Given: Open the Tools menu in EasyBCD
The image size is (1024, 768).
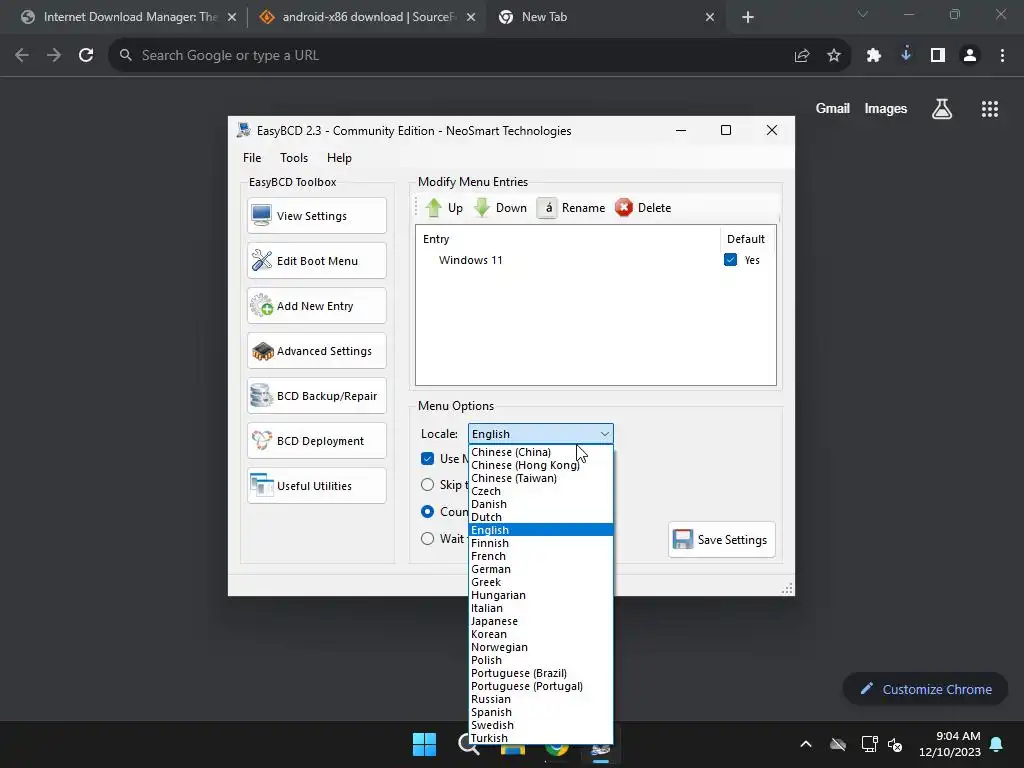Looking at the screenshot, I should click(x=294, y=157).
